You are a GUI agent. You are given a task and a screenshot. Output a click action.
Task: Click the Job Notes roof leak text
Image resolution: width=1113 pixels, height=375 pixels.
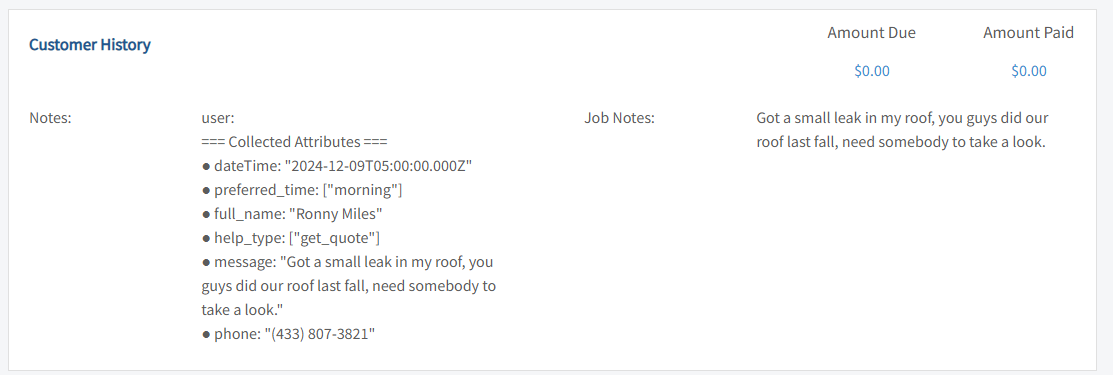coord(902,130)
